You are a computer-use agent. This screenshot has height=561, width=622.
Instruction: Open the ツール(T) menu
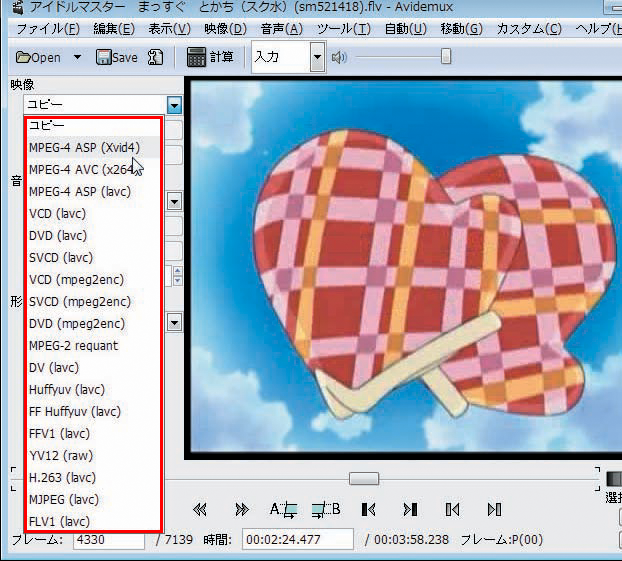[x=344, y=29]
